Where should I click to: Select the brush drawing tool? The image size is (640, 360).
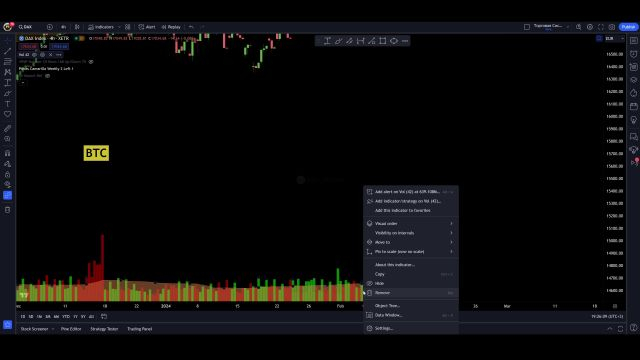[7, 93]
